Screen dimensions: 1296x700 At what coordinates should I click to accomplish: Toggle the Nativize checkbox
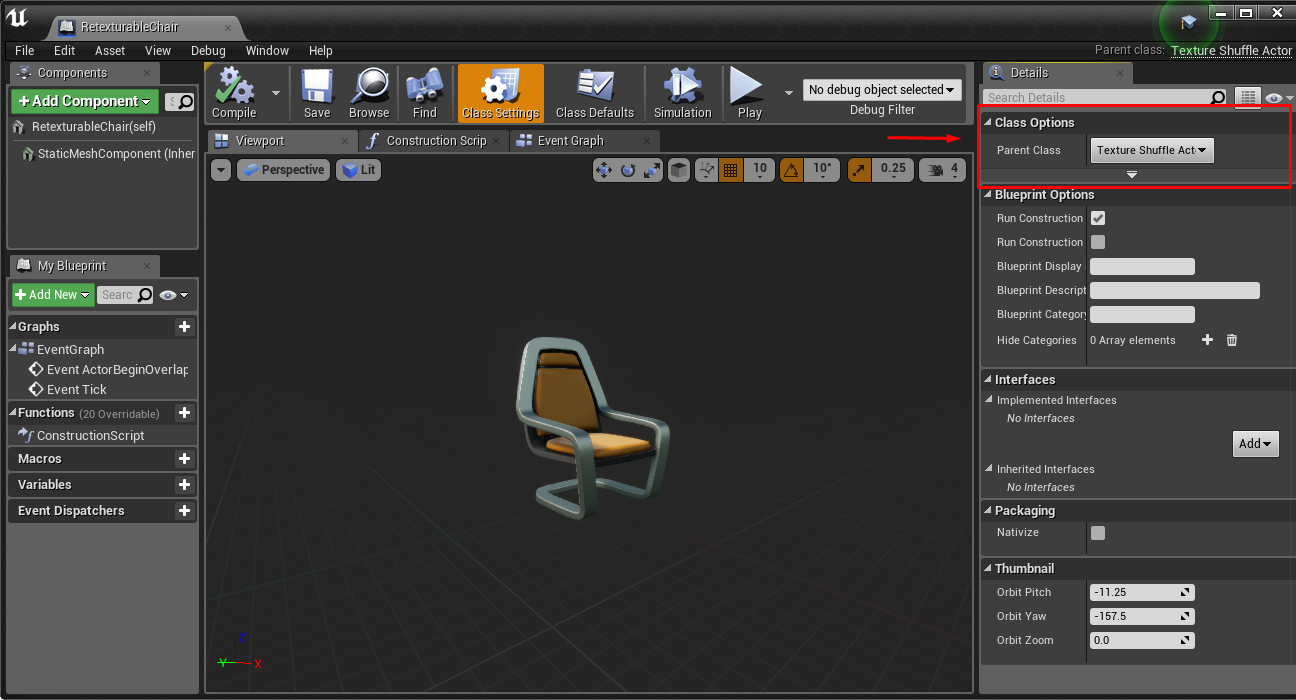(x=1098, y=533)
